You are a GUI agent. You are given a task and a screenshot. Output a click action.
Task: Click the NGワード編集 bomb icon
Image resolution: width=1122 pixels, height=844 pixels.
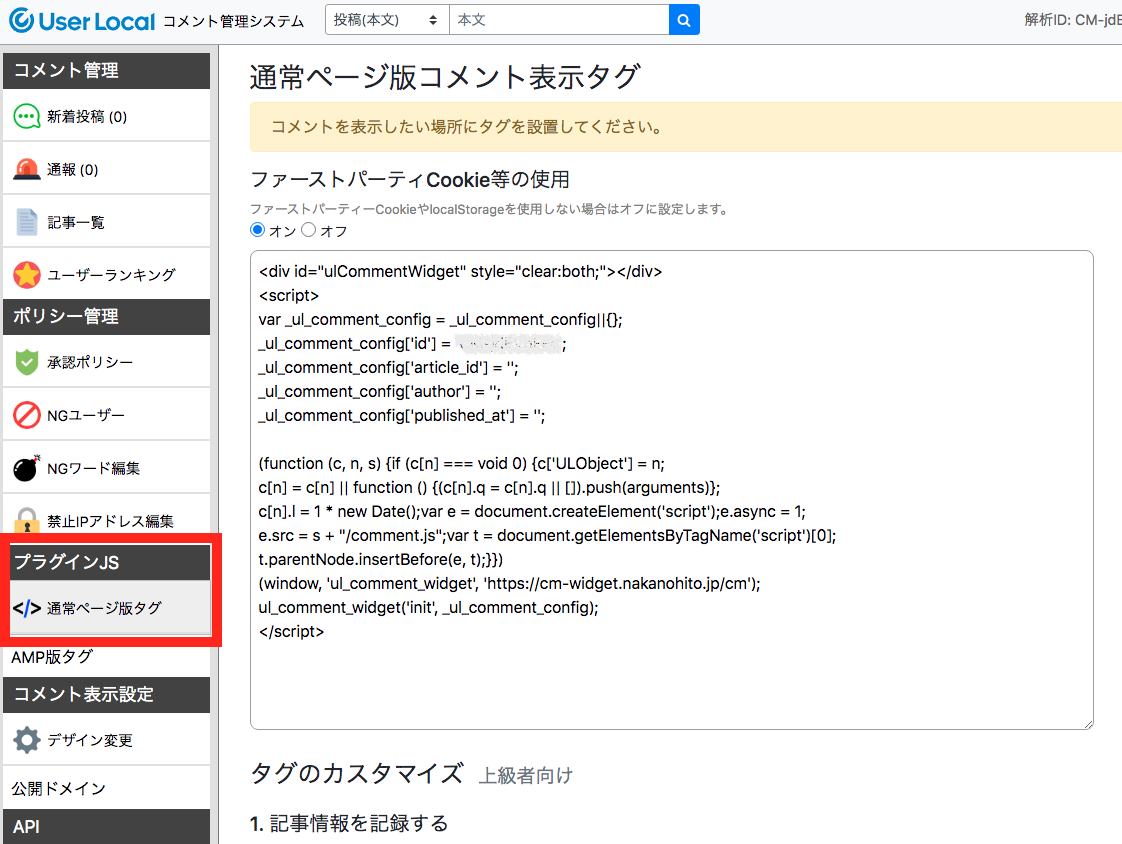pos(26,468)
